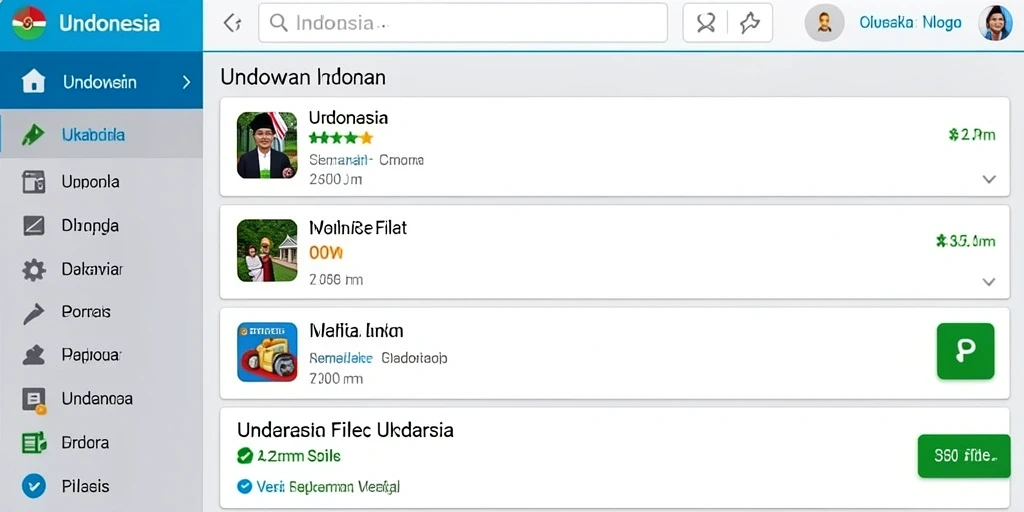Select Dakaviar in the sidebar
Image resolution: width=1024 pixels, height=512 pixels.
[92, 269]
